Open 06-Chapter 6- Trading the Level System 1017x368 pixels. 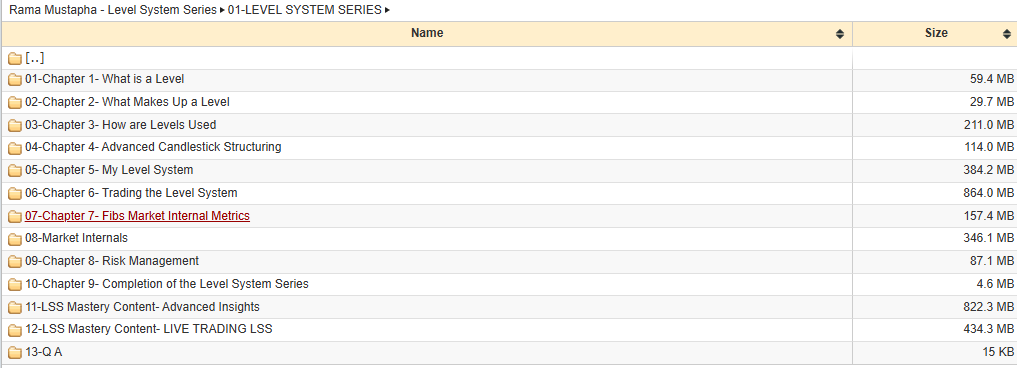(131, 193)
